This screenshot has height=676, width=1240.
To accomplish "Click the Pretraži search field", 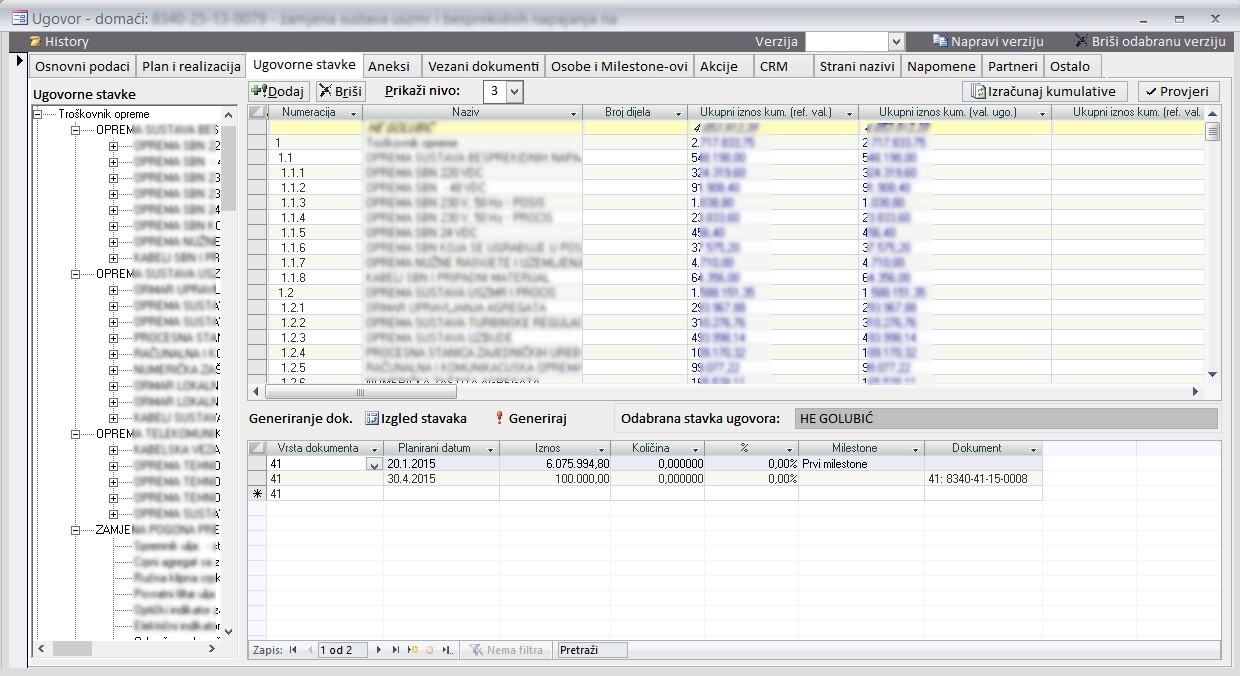I will 592,650.
